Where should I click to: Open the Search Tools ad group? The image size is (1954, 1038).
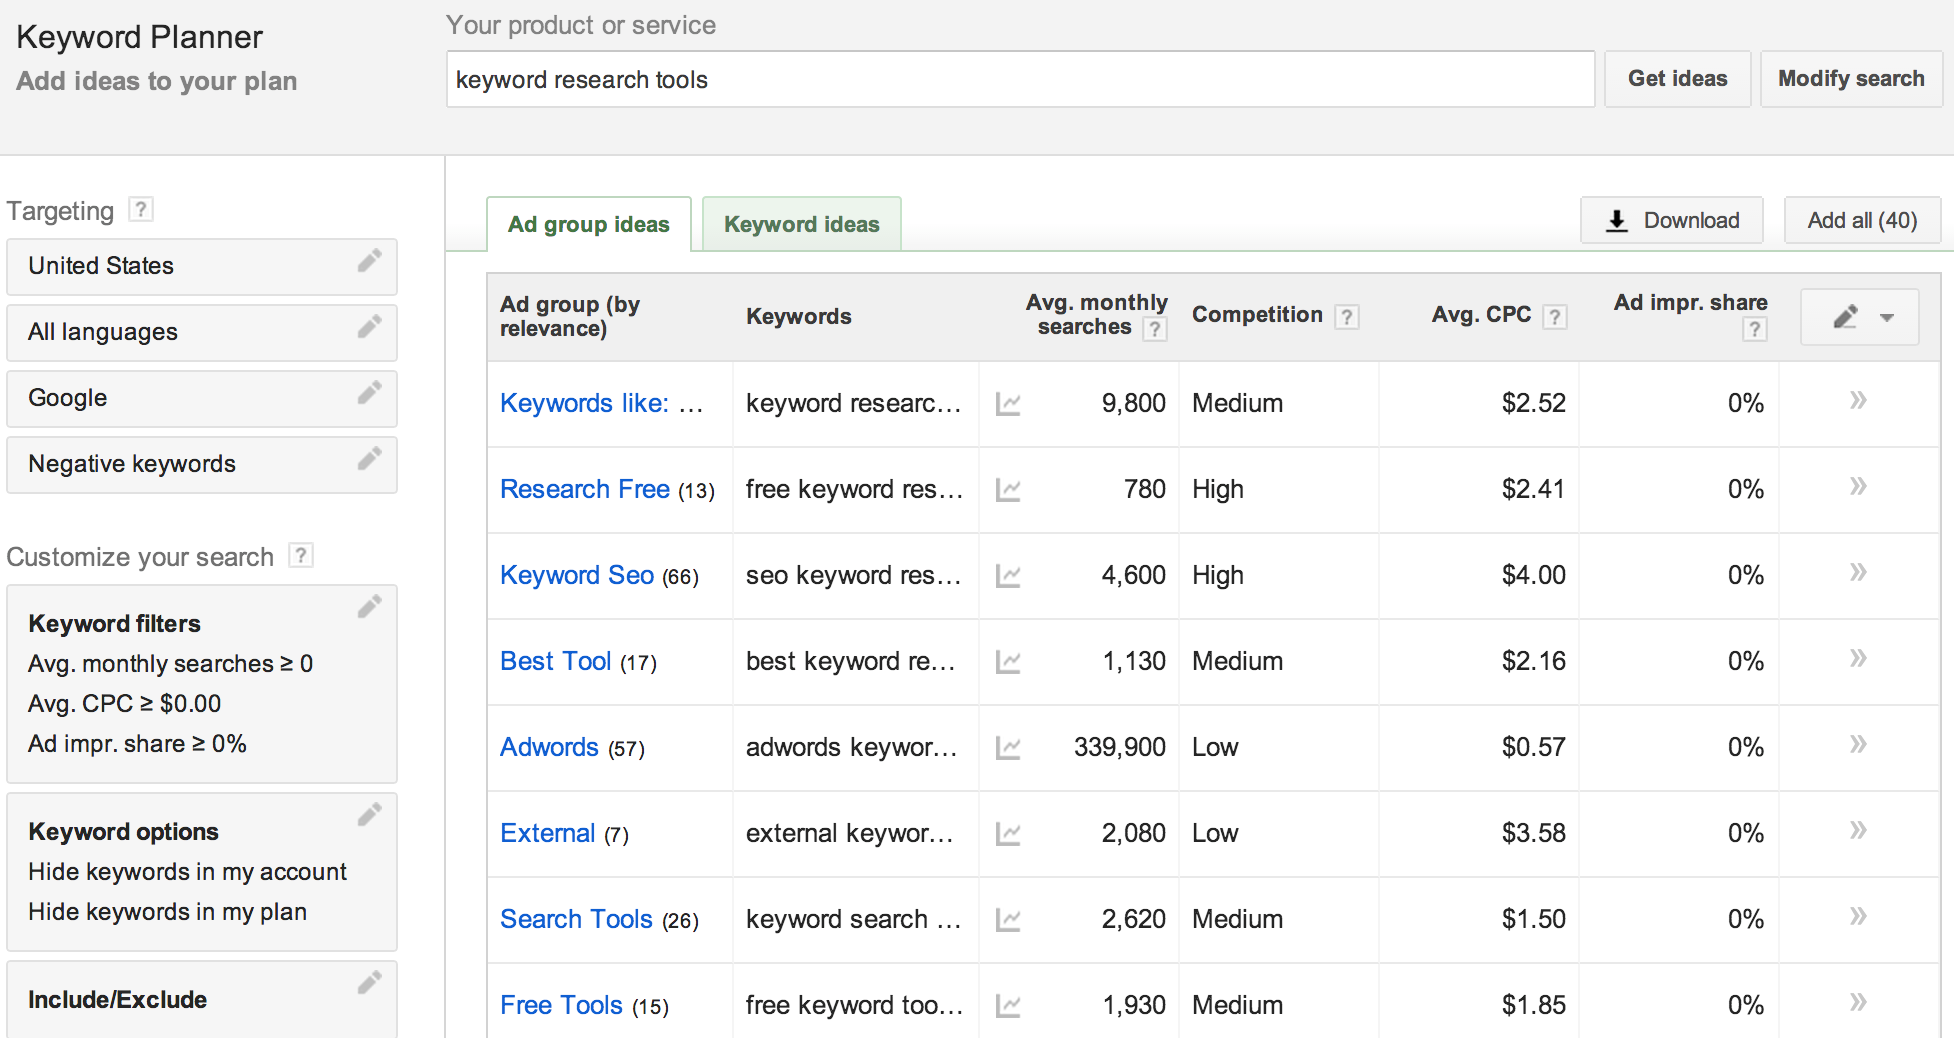point(576,919)
